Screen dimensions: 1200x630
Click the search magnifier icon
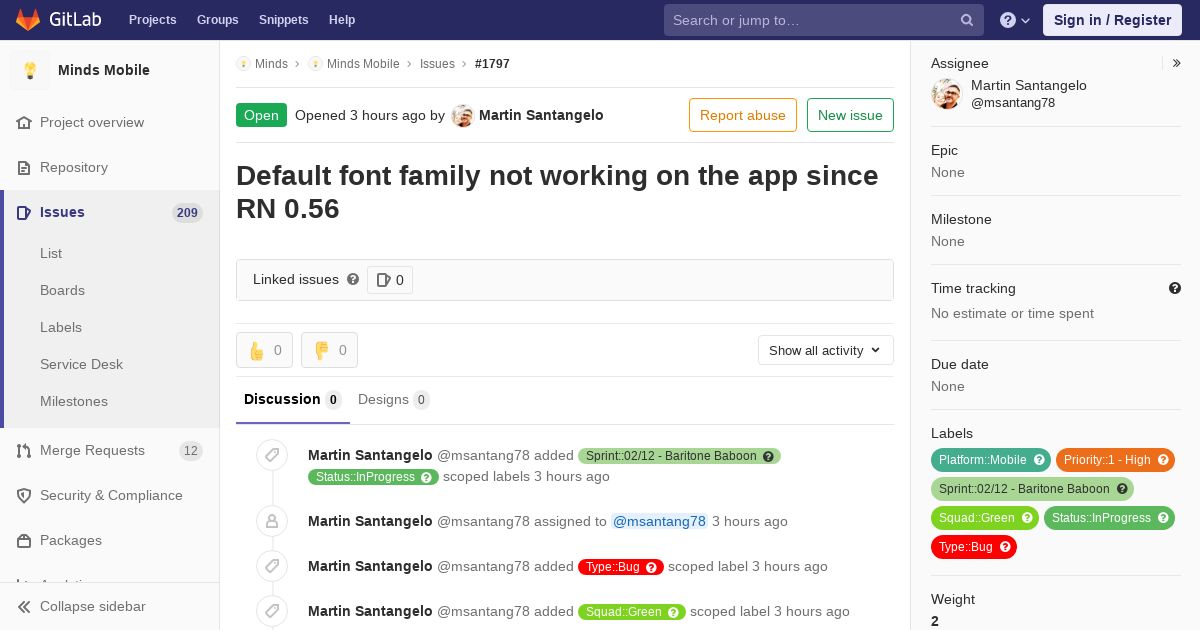967,20
